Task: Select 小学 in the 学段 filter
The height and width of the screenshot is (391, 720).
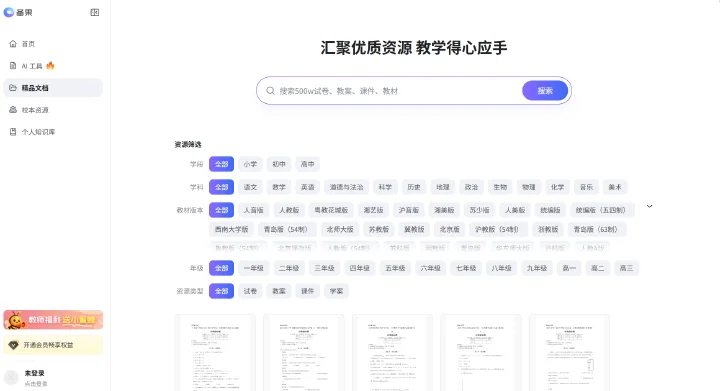Action: (x=250, y=164)
